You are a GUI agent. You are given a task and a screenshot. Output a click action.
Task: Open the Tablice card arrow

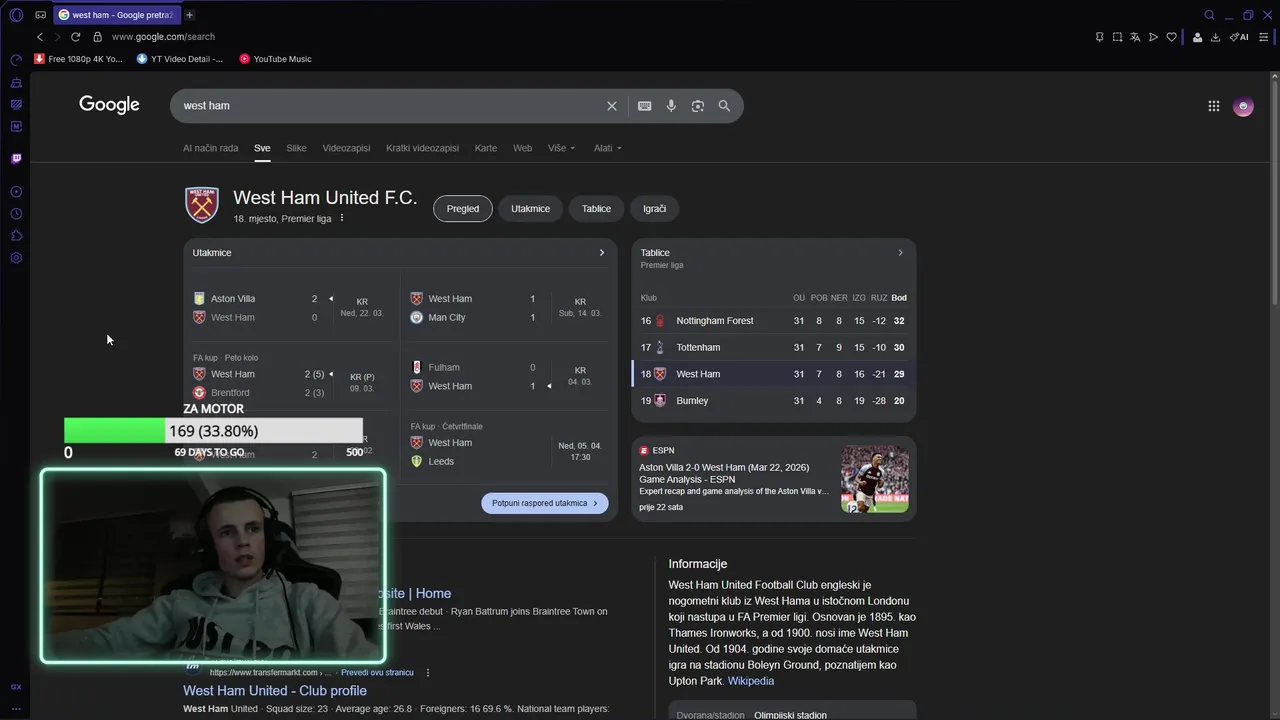pos(900,253)
